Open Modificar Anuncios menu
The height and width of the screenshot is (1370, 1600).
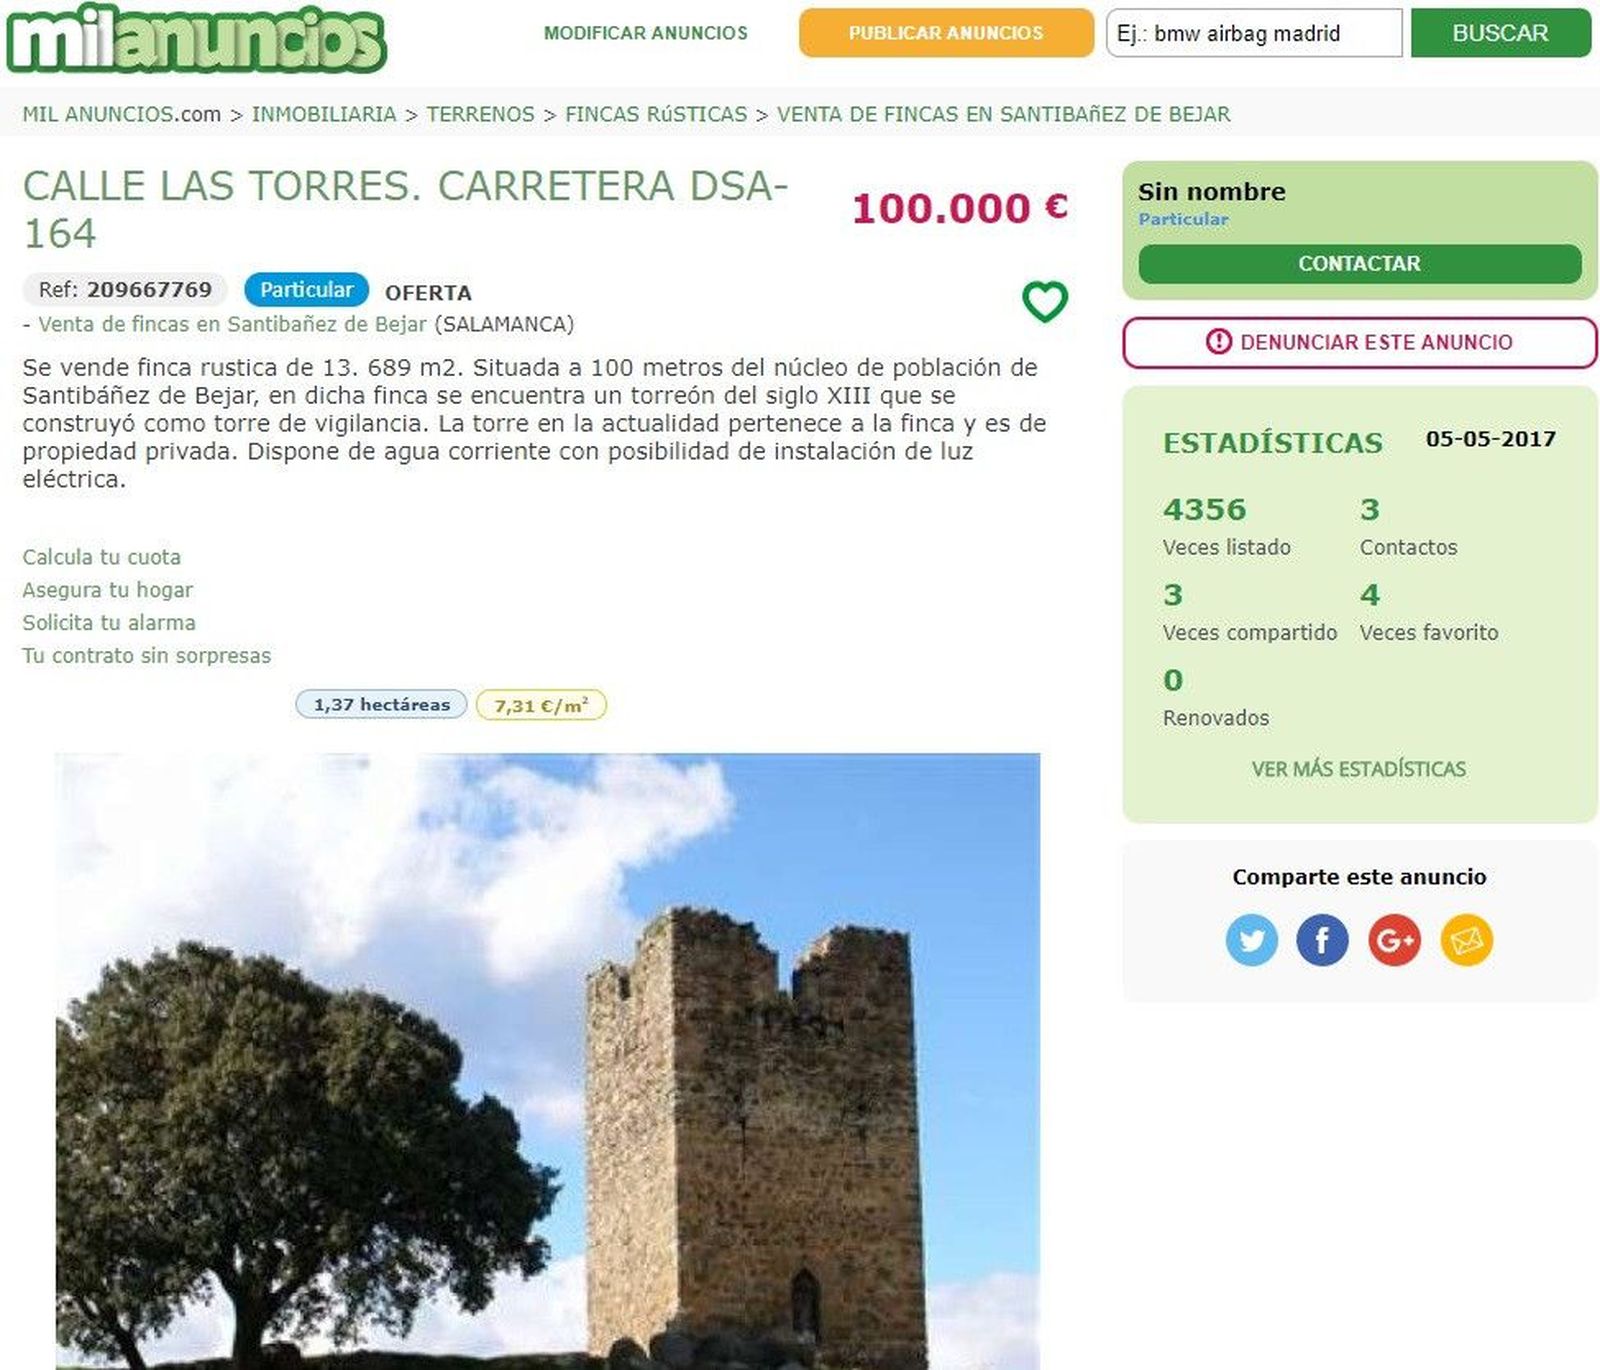[646, 33]
